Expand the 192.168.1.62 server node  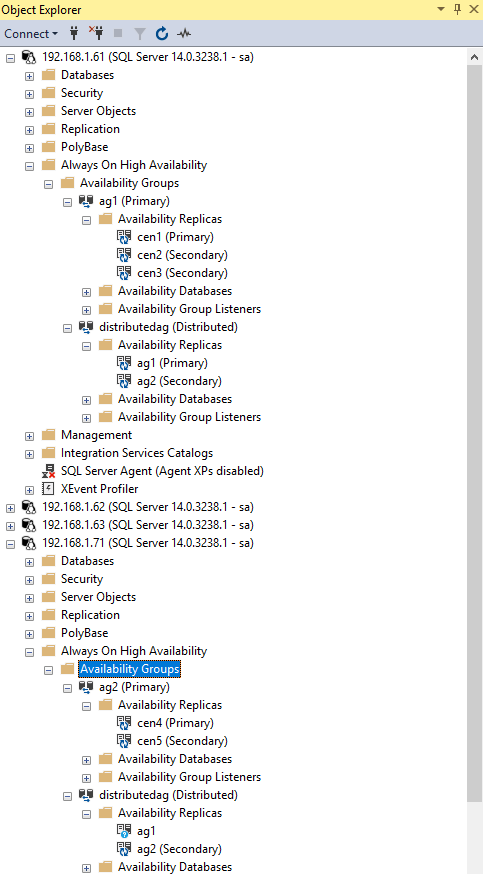[10, 508]
